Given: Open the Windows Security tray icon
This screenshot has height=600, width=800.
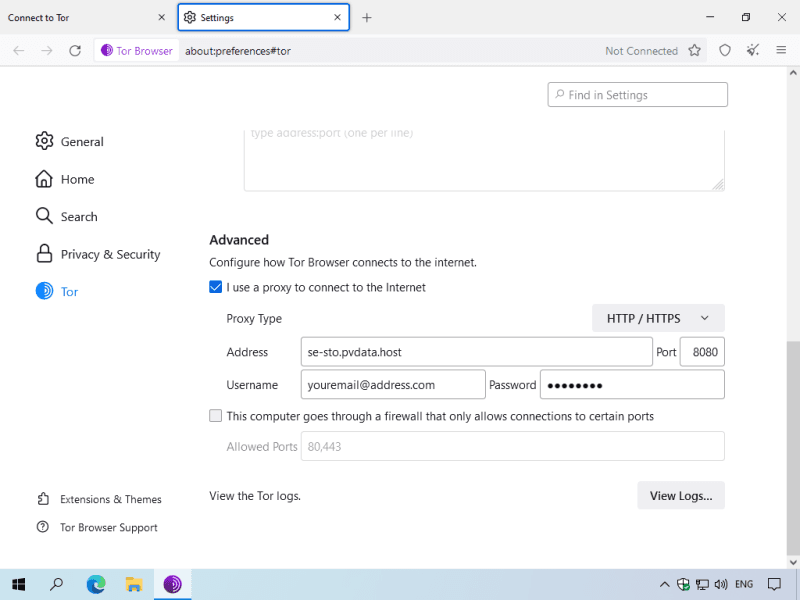Looking at the screenshot, I should 683,584.
